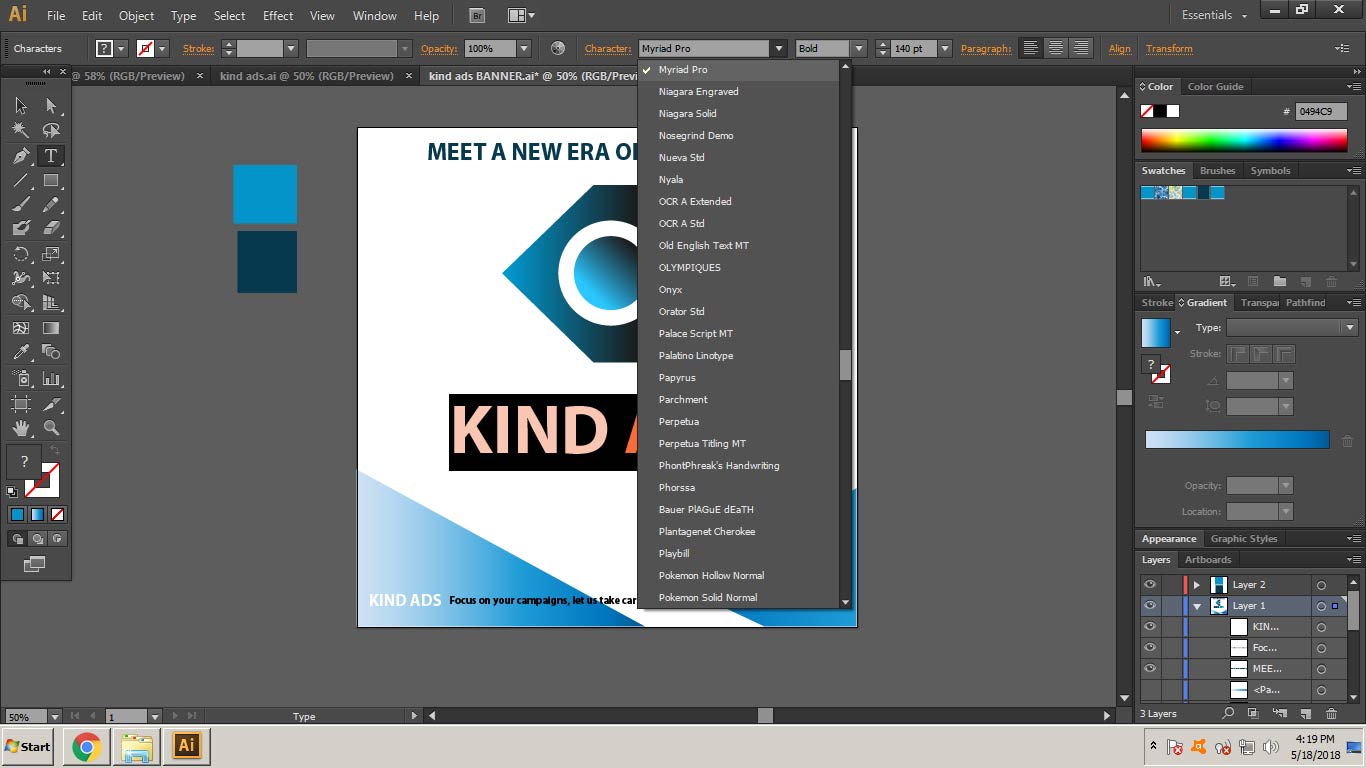The width and height of the screenshot is (1366, 768).
Task: Open the Paragraph panel link
Action: tap(986, 48)
